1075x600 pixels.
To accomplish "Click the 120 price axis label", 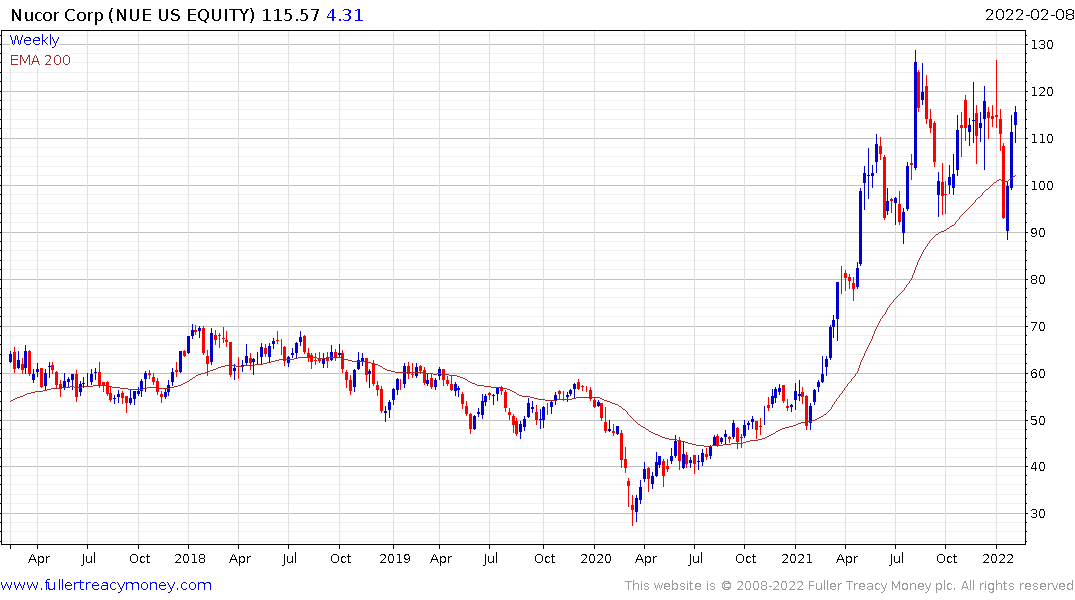I will click(x=1042, y=91).
